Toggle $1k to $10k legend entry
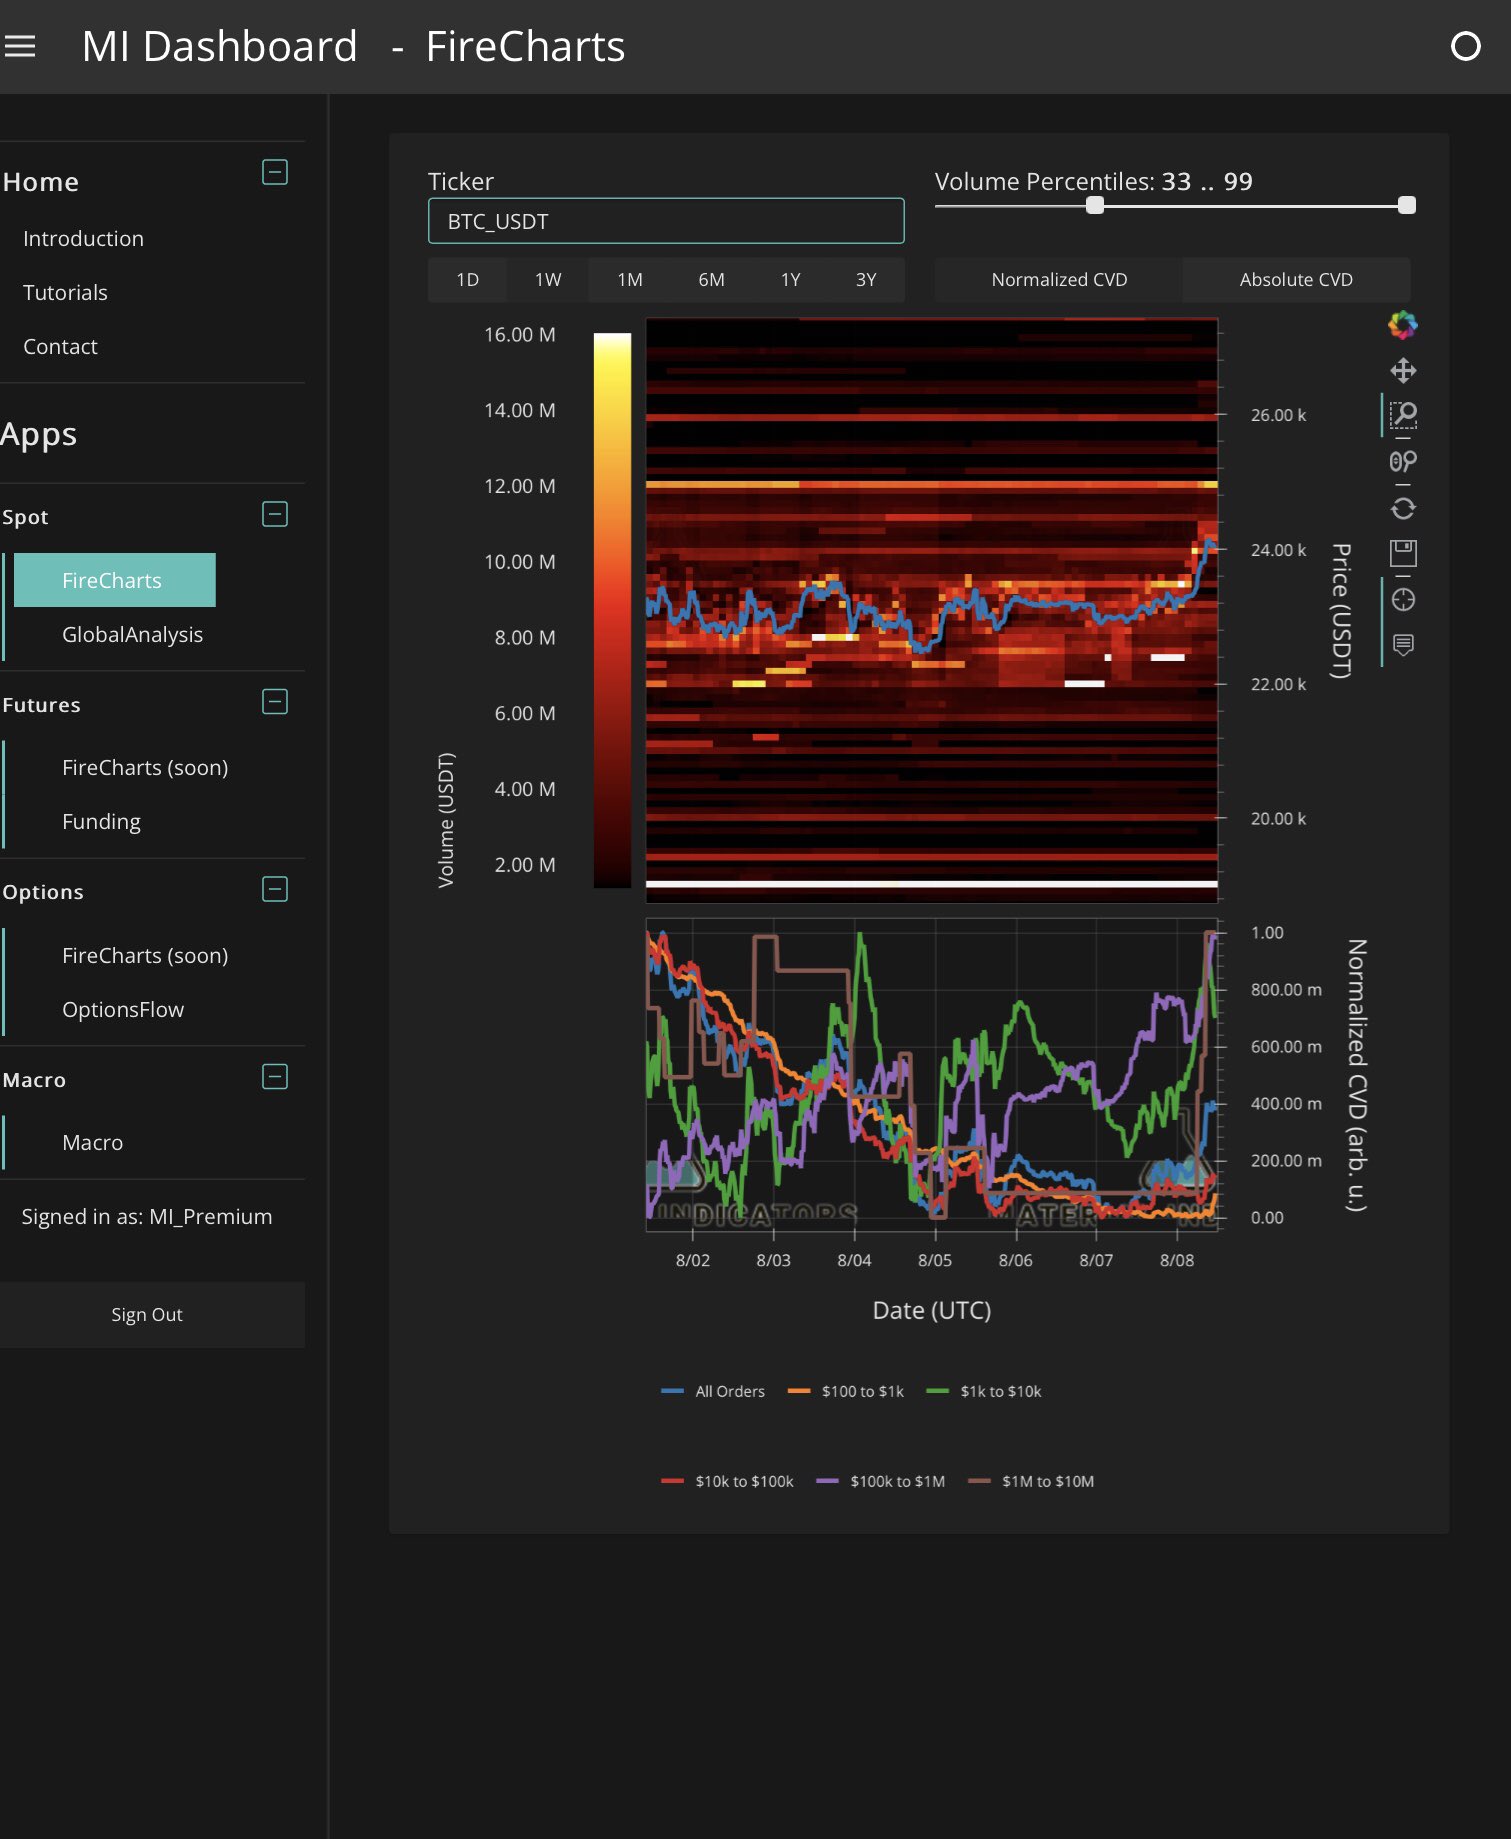This screenshot has height=1839, width=1511. tap(984, 1391)
